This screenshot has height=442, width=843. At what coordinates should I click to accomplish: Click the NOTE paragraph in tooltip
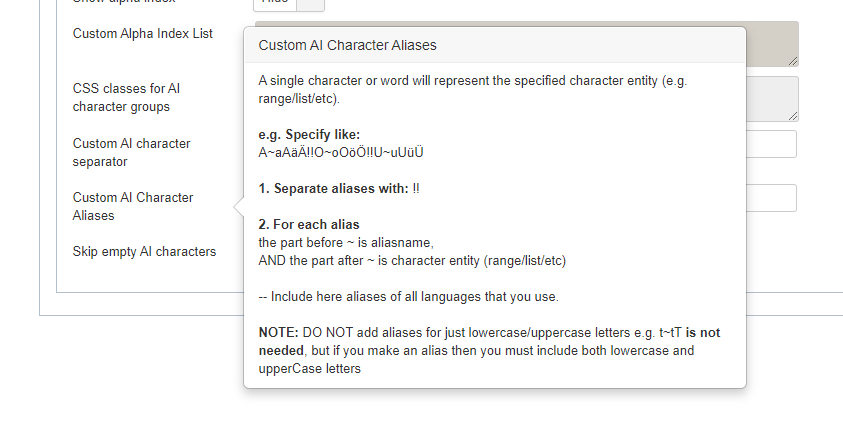point(489,351)
